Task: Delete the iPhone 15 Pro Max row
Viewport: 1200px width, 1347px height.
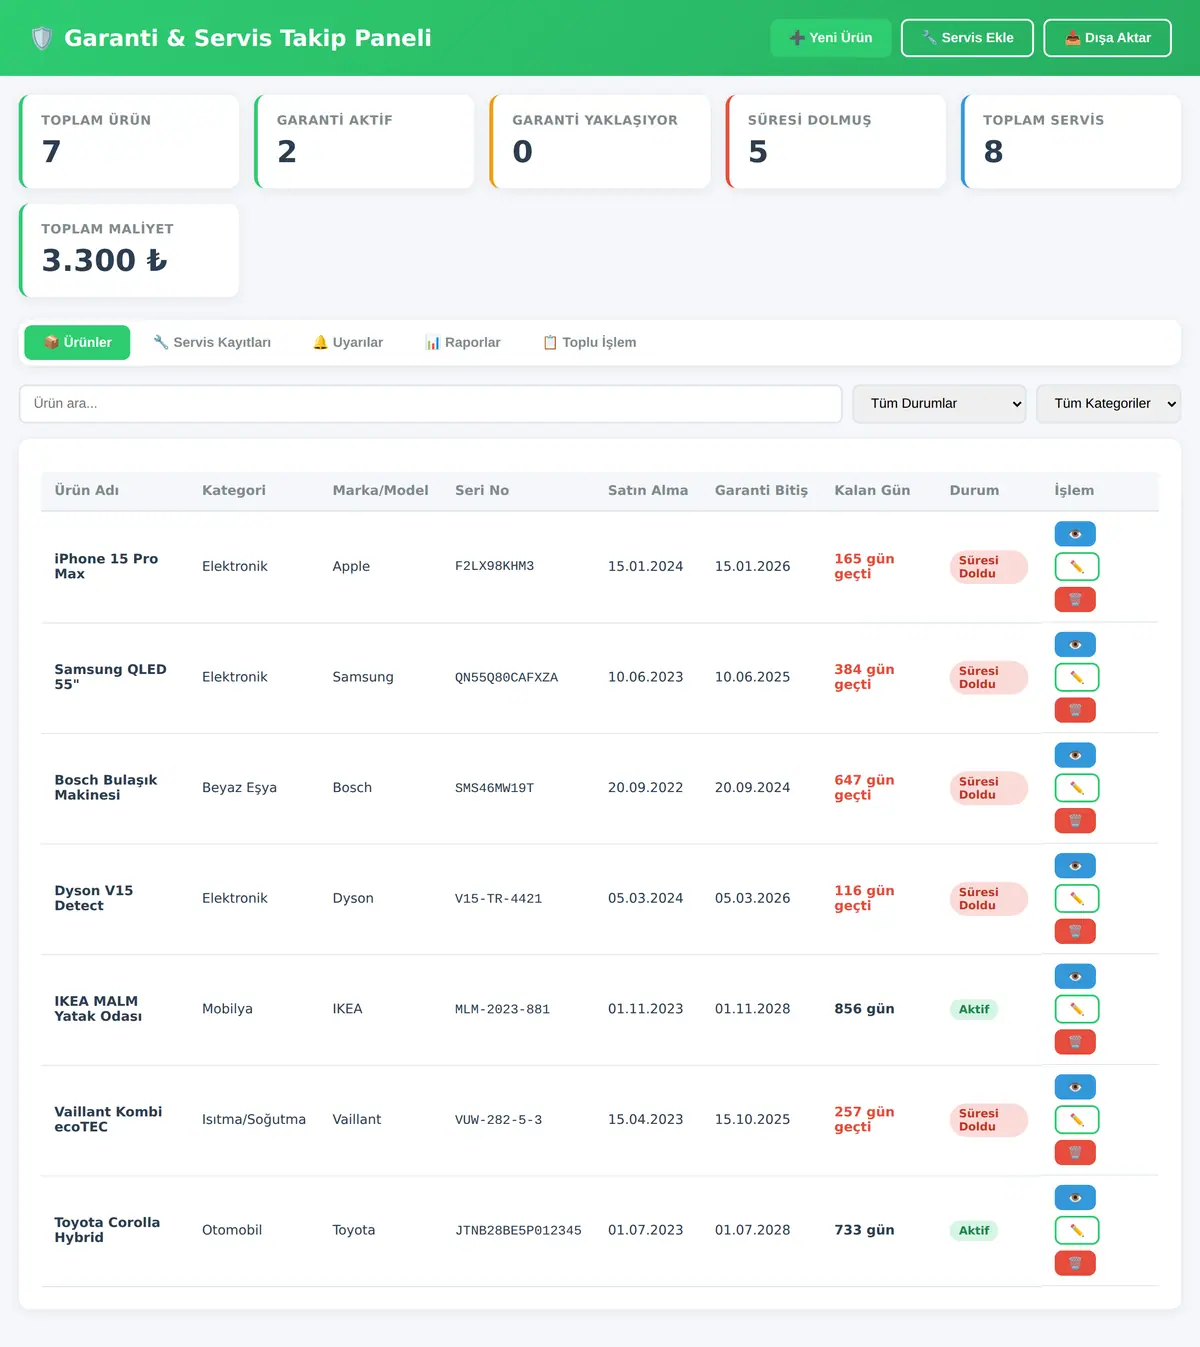Action: click(1075, 600)
